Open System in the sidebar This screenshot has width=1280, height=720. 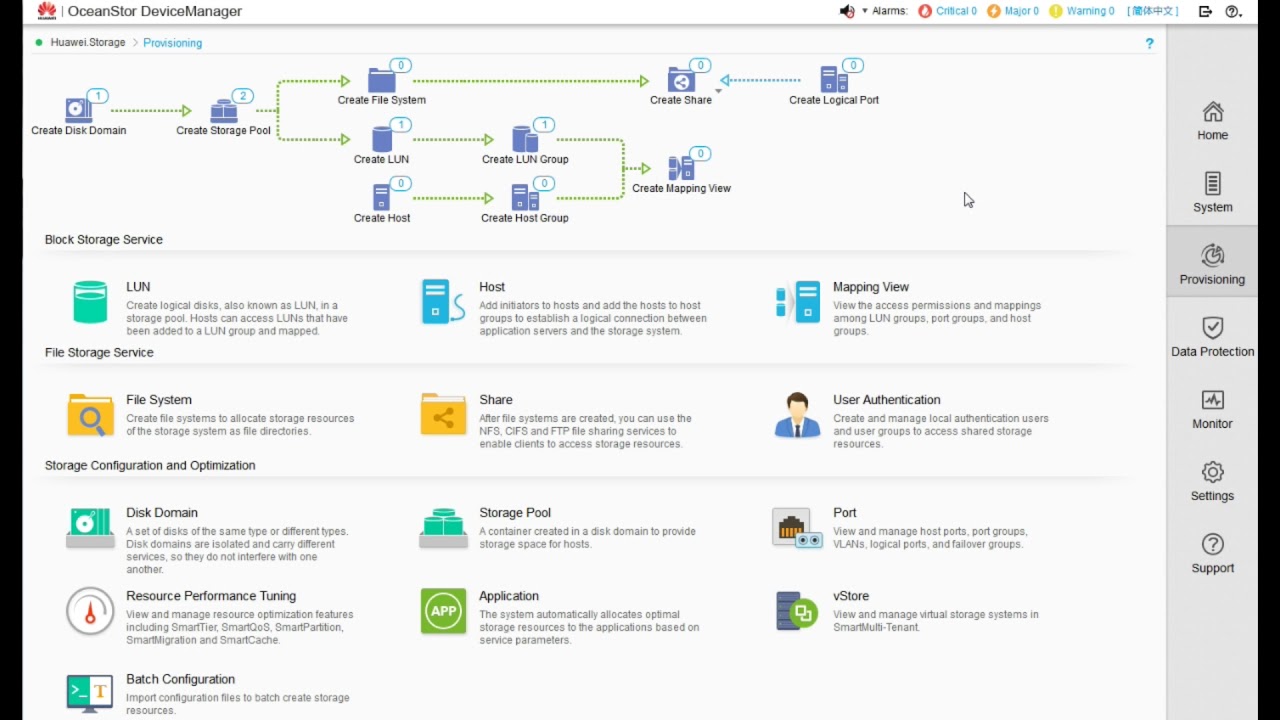(1212, 192)
